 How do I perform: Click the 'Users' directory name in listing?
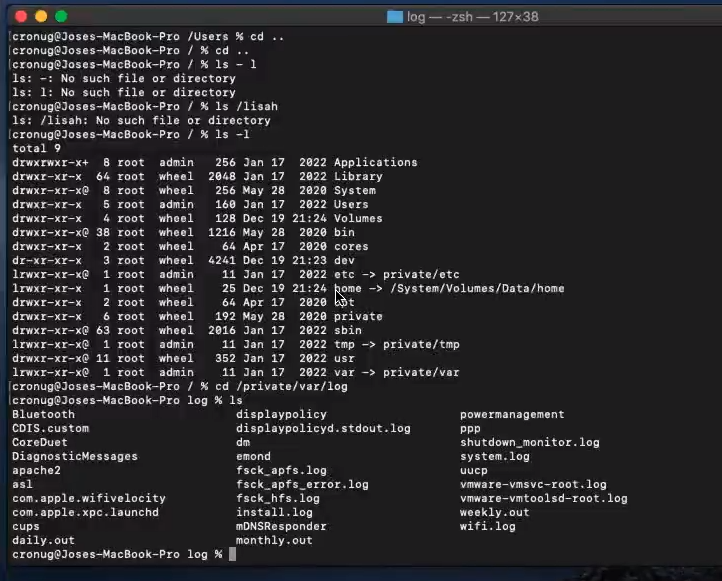tap(351, 204)
